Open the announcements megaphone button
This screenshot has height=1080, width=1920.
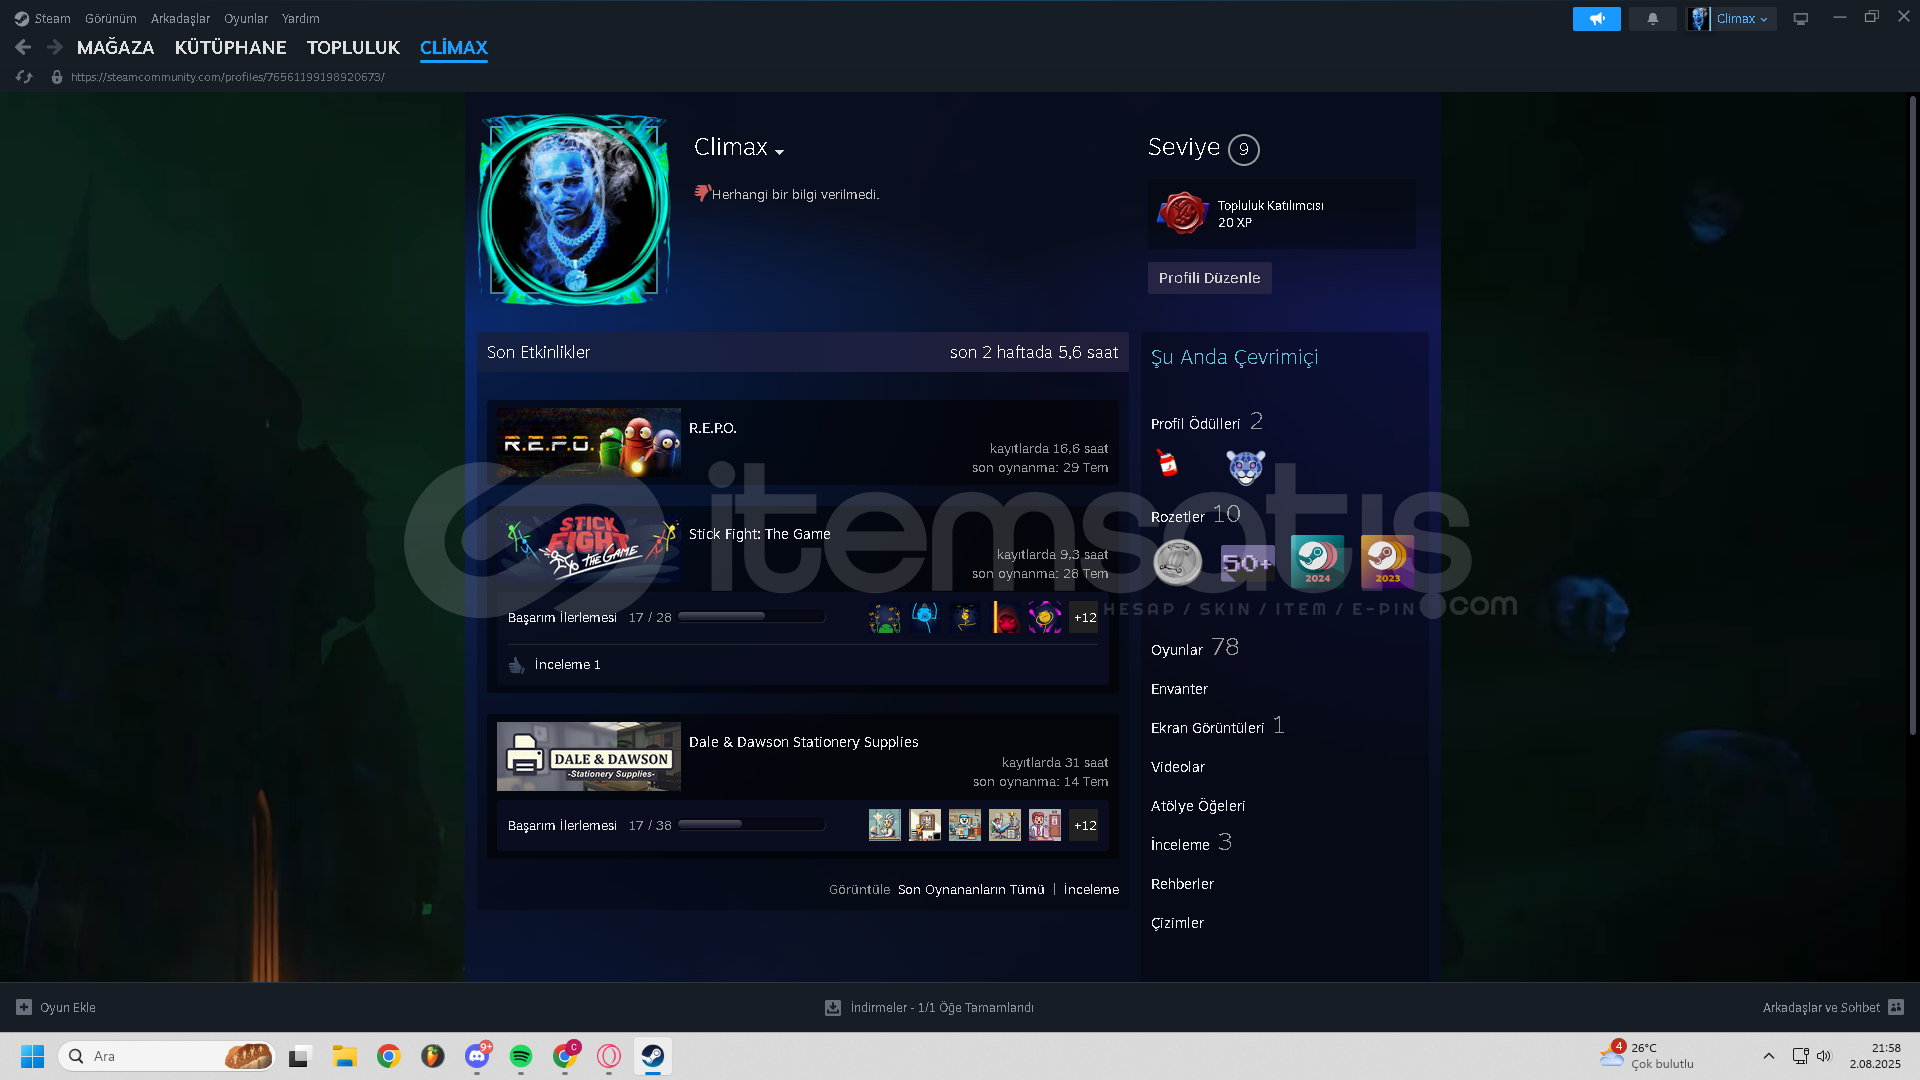coord(1596,19)
